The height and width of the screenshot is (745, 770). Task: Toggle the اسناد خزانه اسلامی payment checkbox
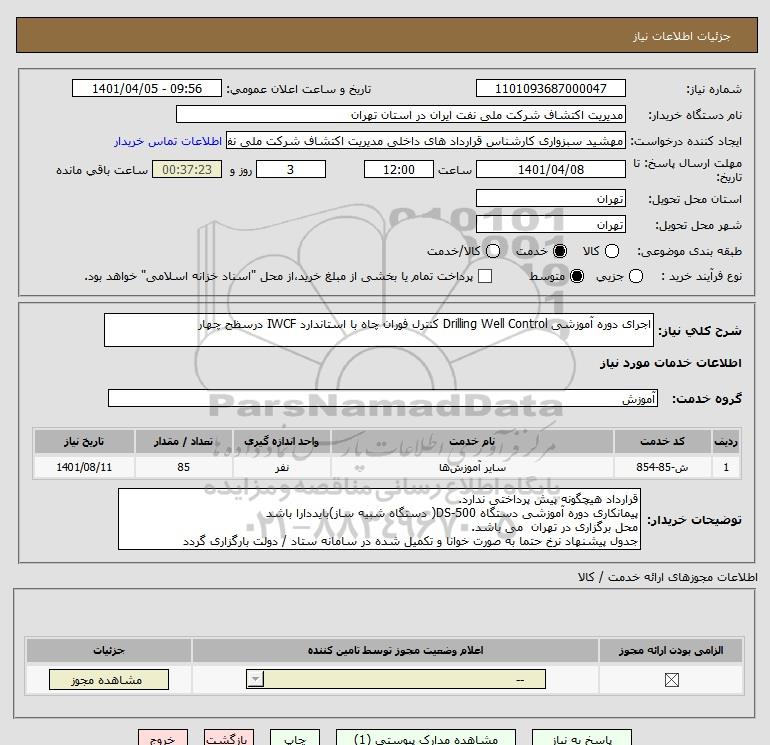pyautogui.click(x=485, y=276)
